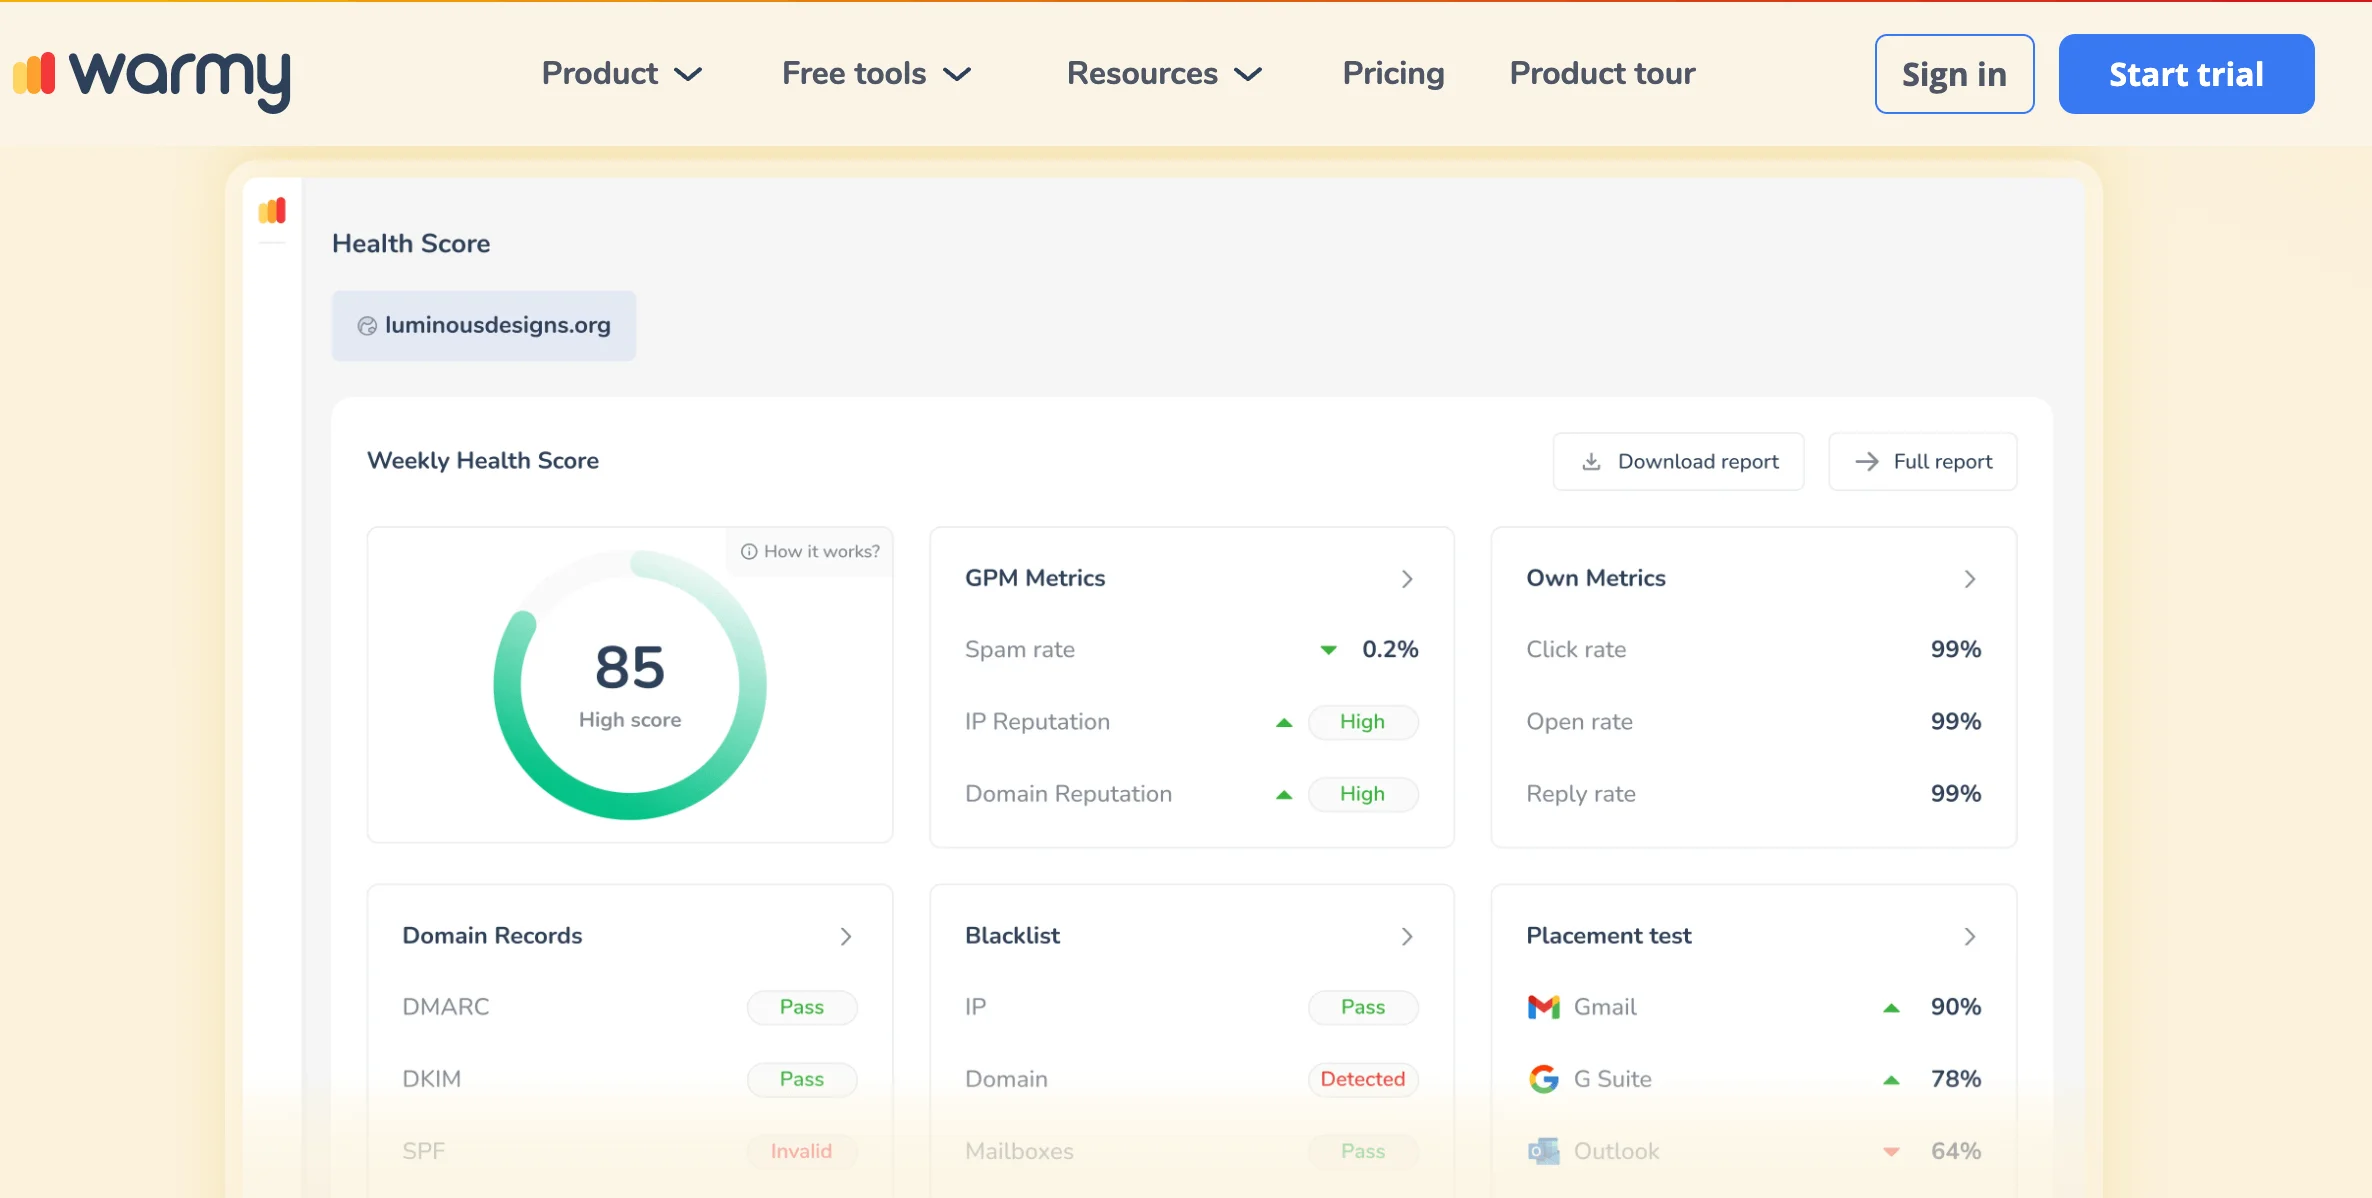Screen dimensions: 2372x1198
Task: Expand the Blacklist card chevron
Action: [1407, 937]
